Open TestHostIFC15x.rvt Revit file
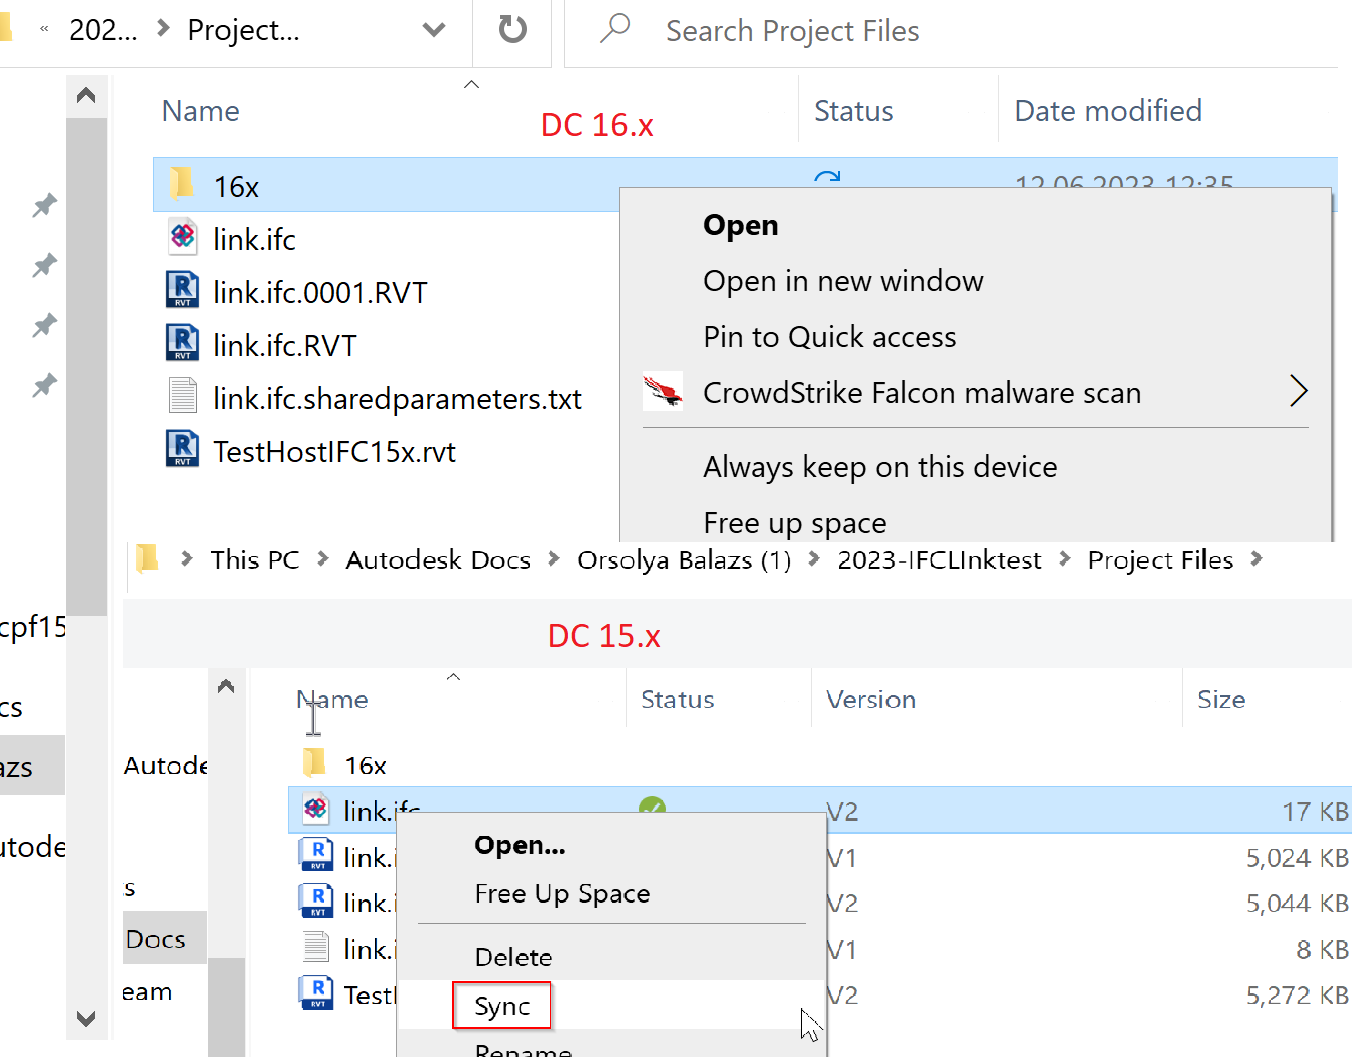This screenshot has width=1352, height=1057. tap(335, 450)
